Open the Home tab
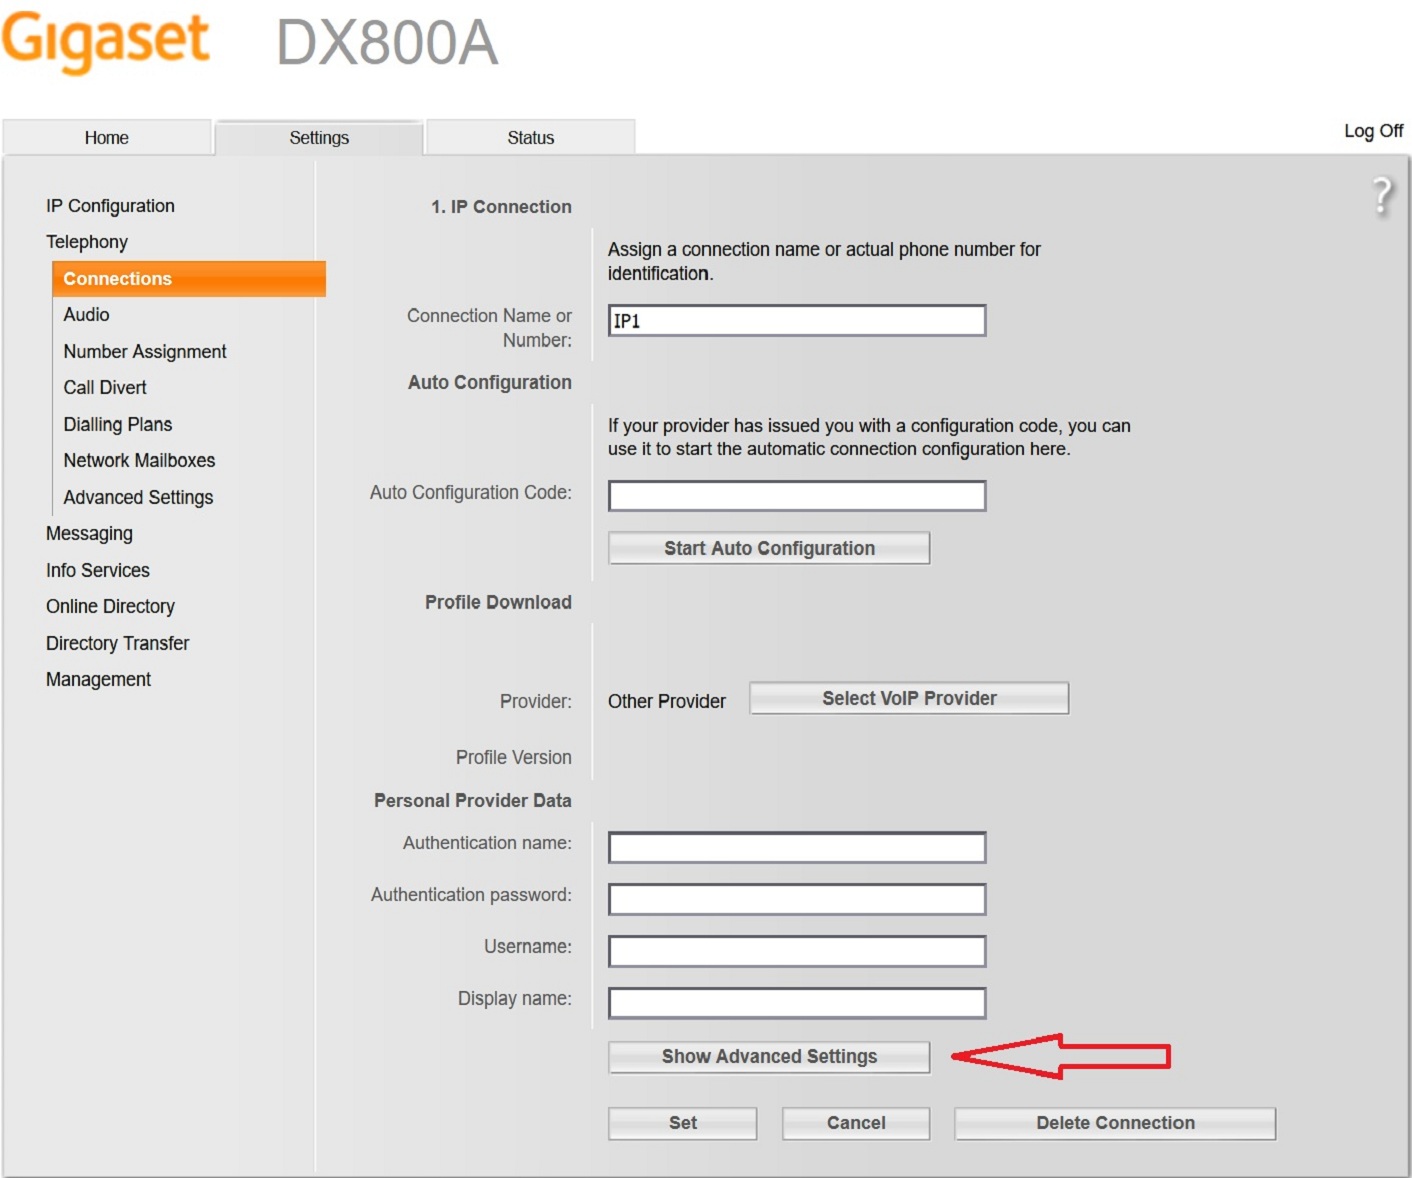This screenshot has width=1412, height=1178. (107, 138)
